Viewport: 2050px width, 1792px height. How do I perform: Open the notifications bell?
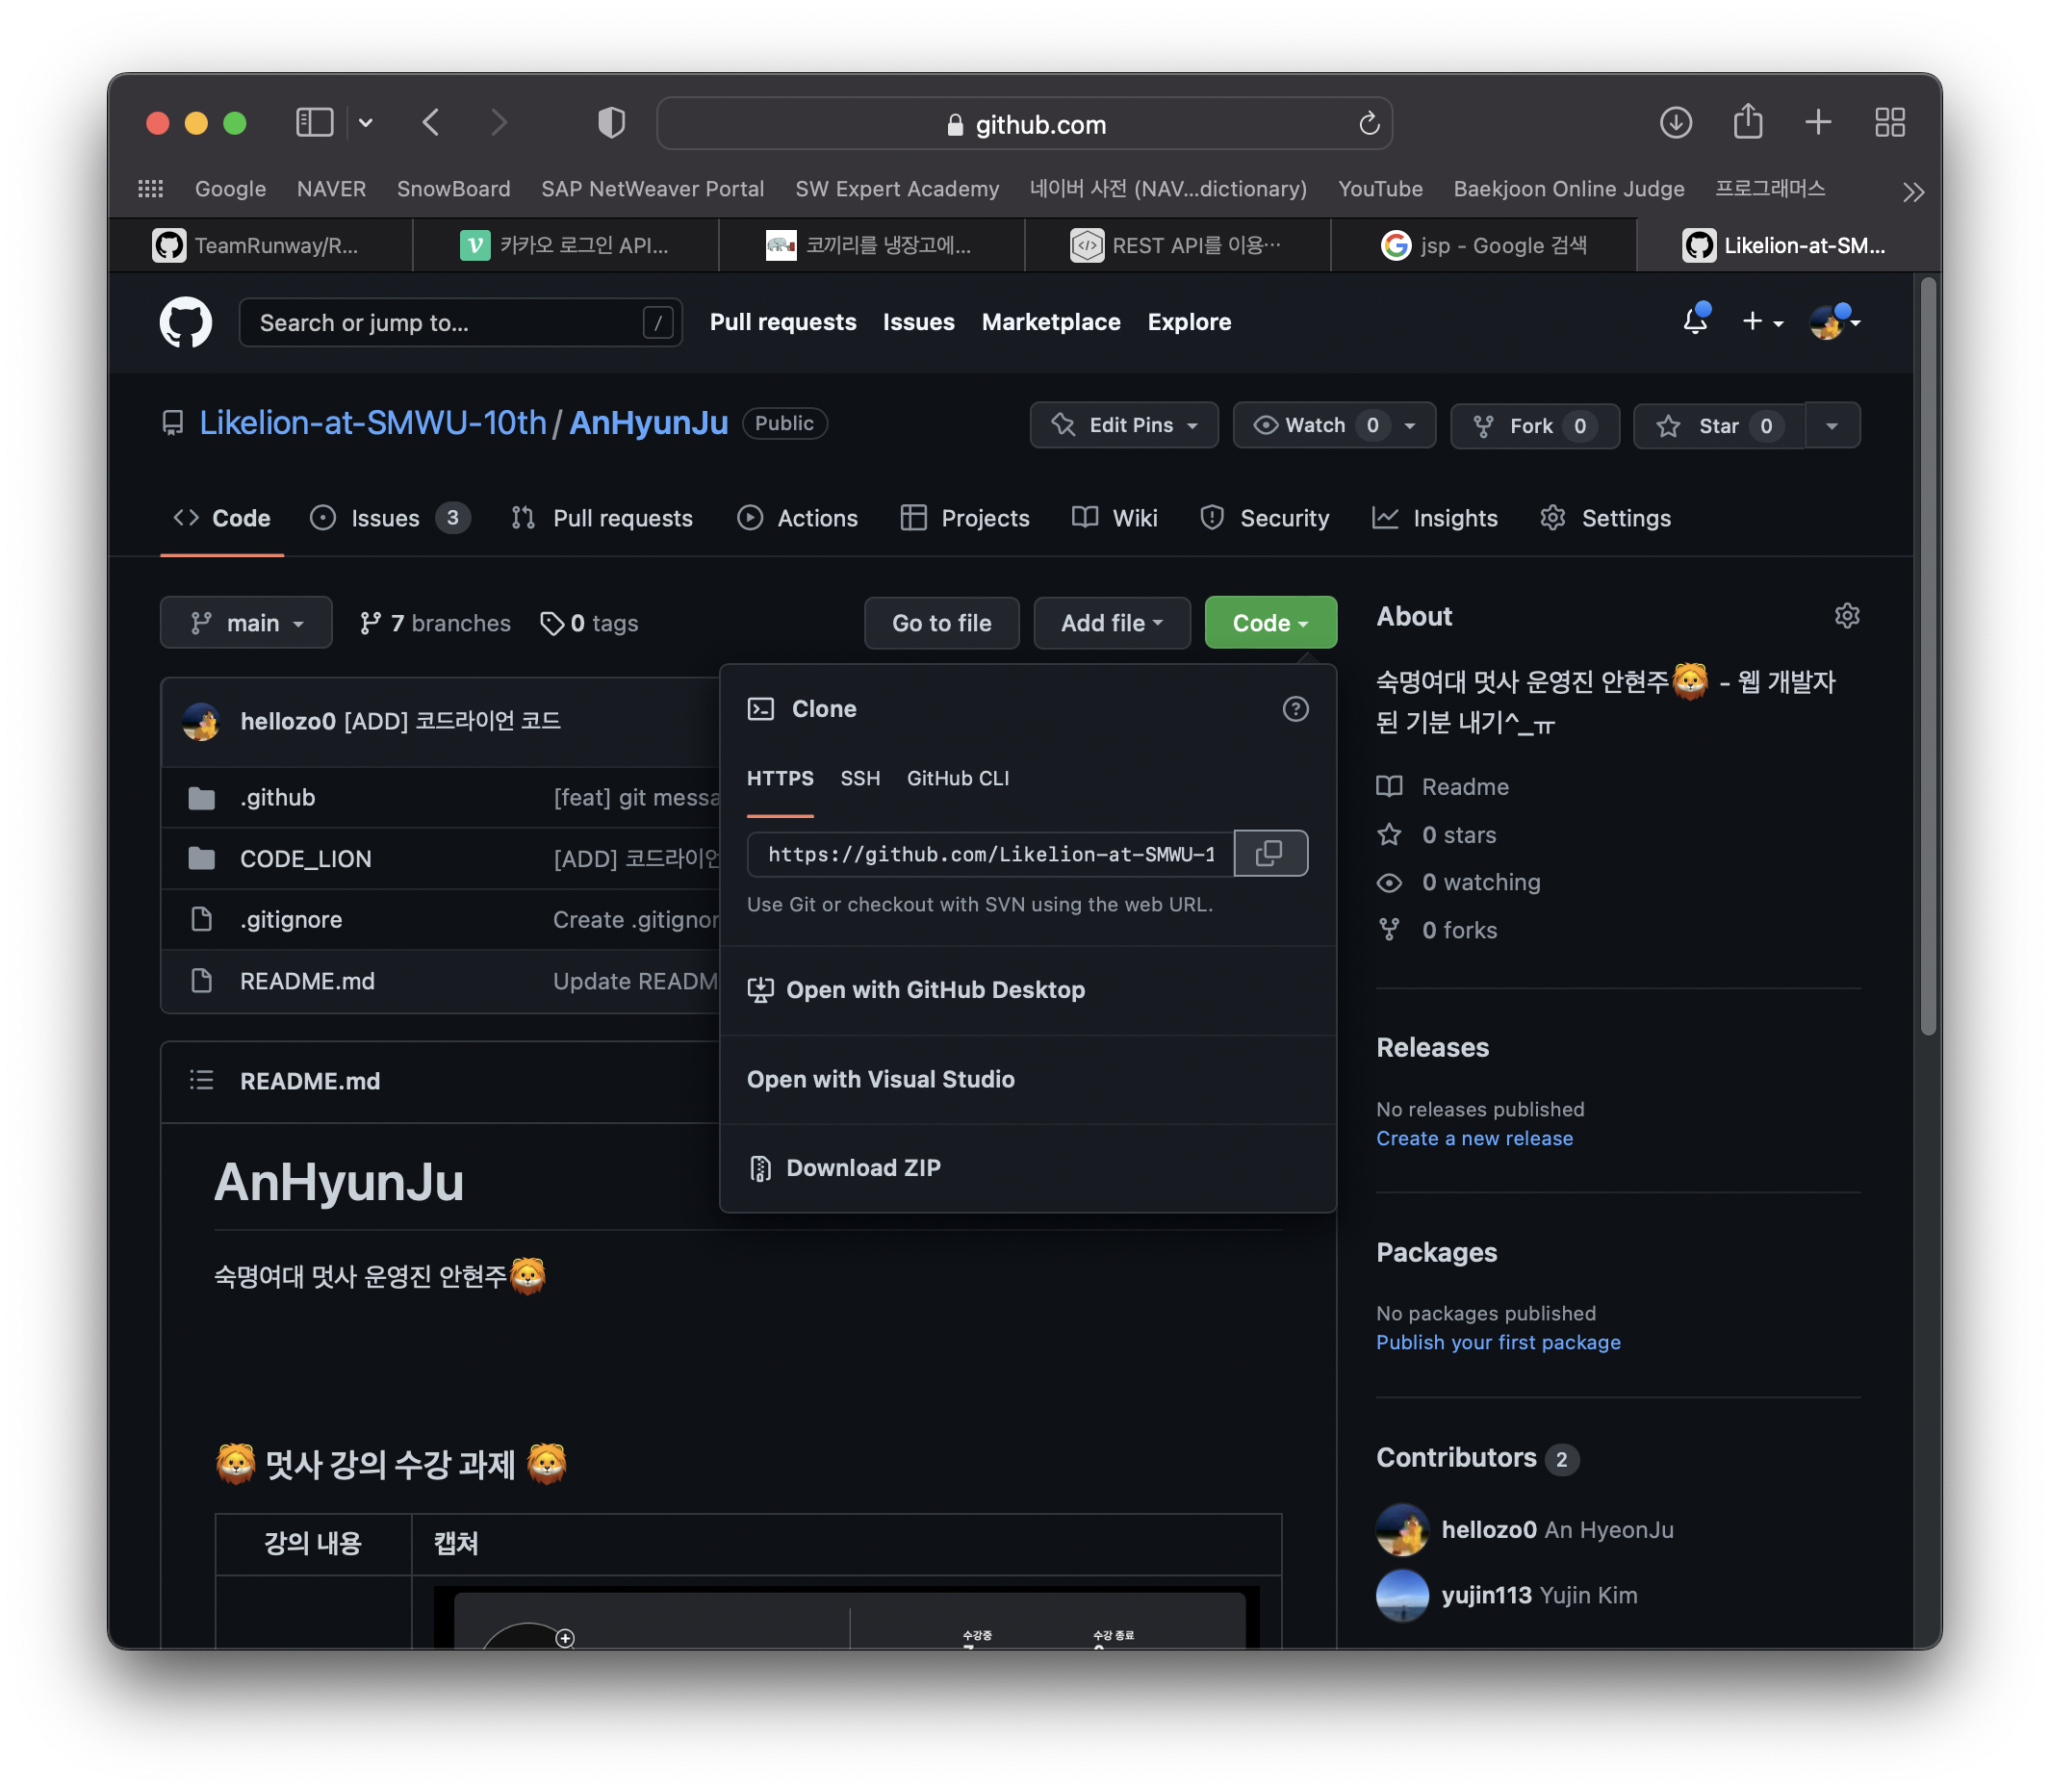pos(1695,321)
